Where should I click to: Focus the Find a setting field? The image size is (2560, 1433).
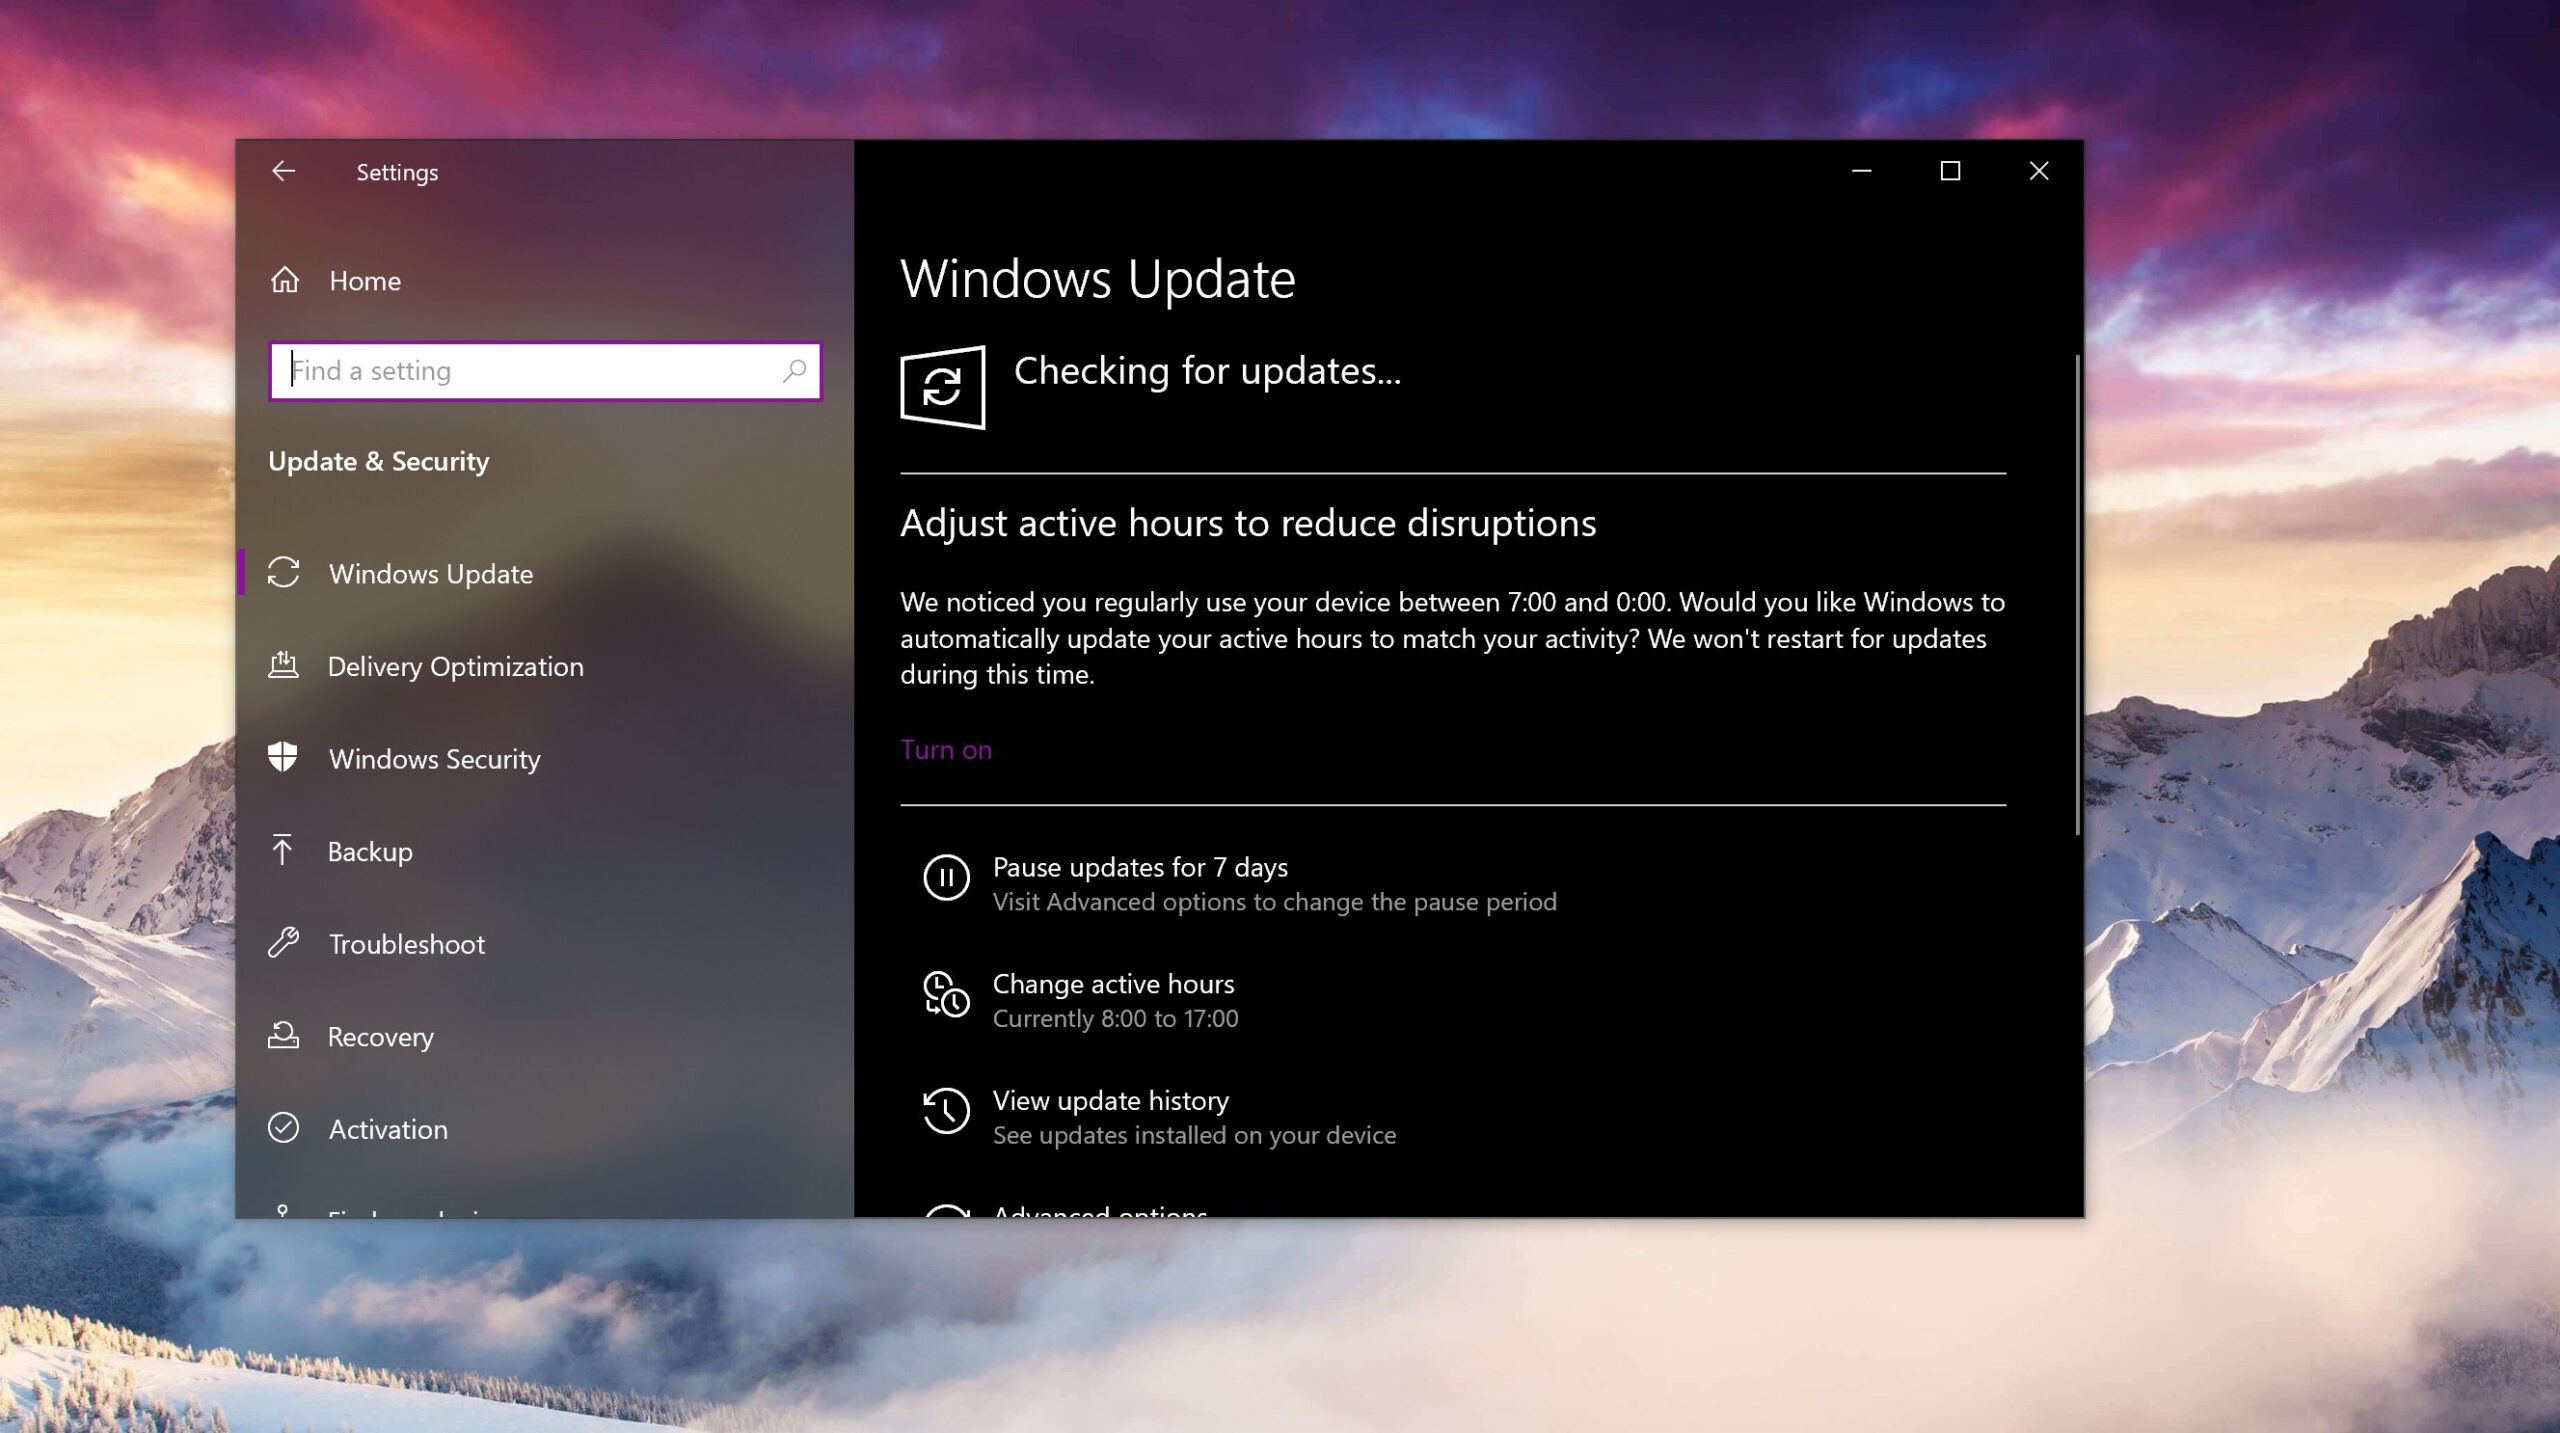545,371
